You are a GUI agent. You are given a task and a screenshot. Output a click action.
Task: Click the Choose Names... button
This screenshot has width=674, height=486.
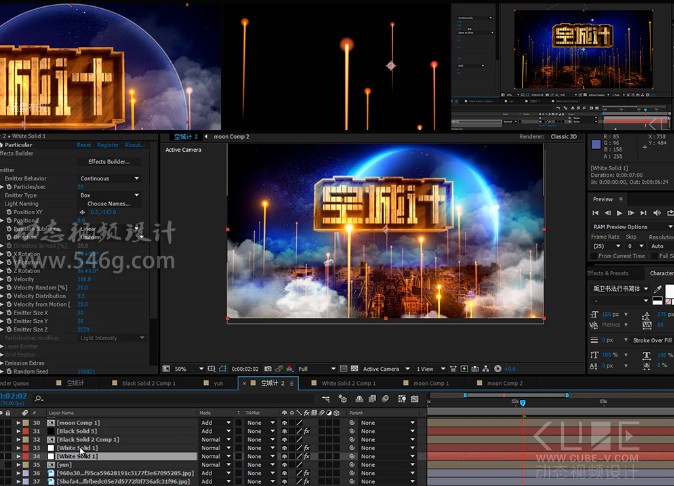click(109, 204)
